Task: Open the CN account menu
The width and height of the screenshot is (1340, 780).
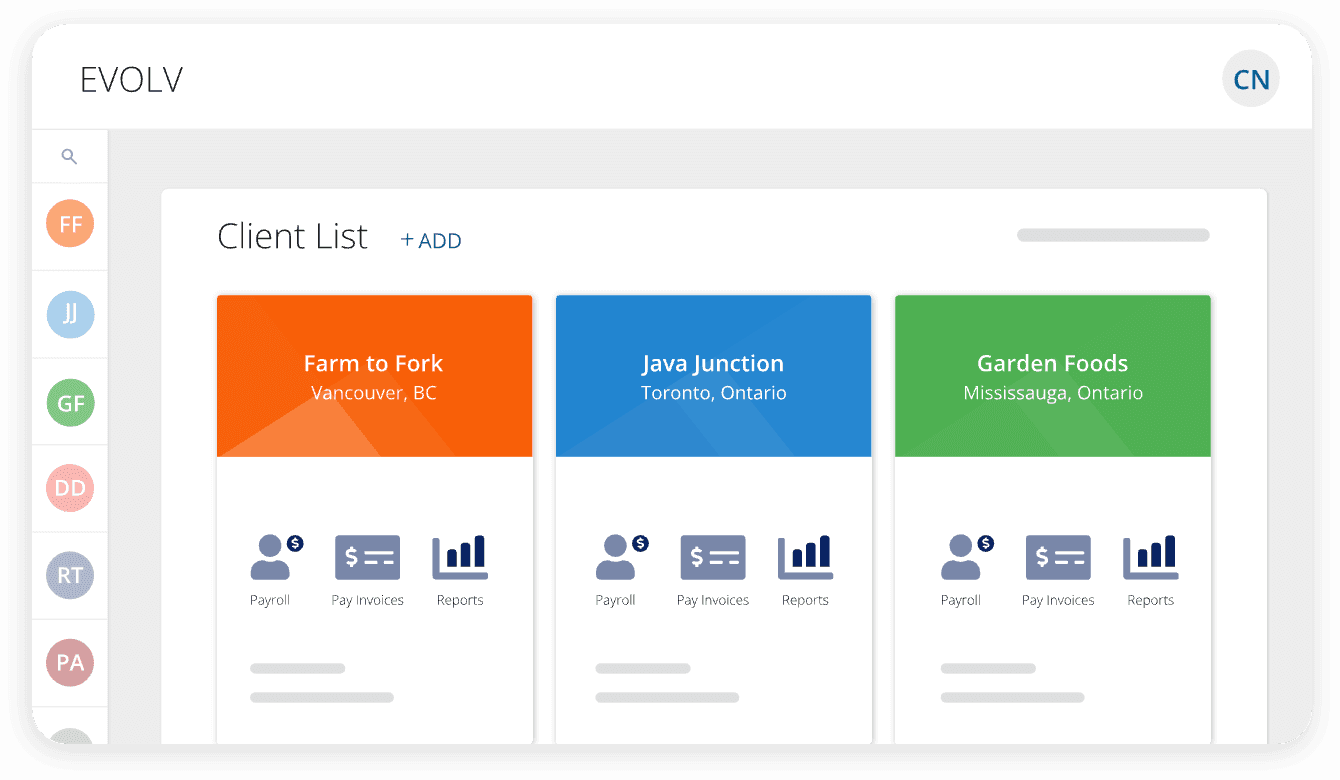Action: (x=1251, y=78)
